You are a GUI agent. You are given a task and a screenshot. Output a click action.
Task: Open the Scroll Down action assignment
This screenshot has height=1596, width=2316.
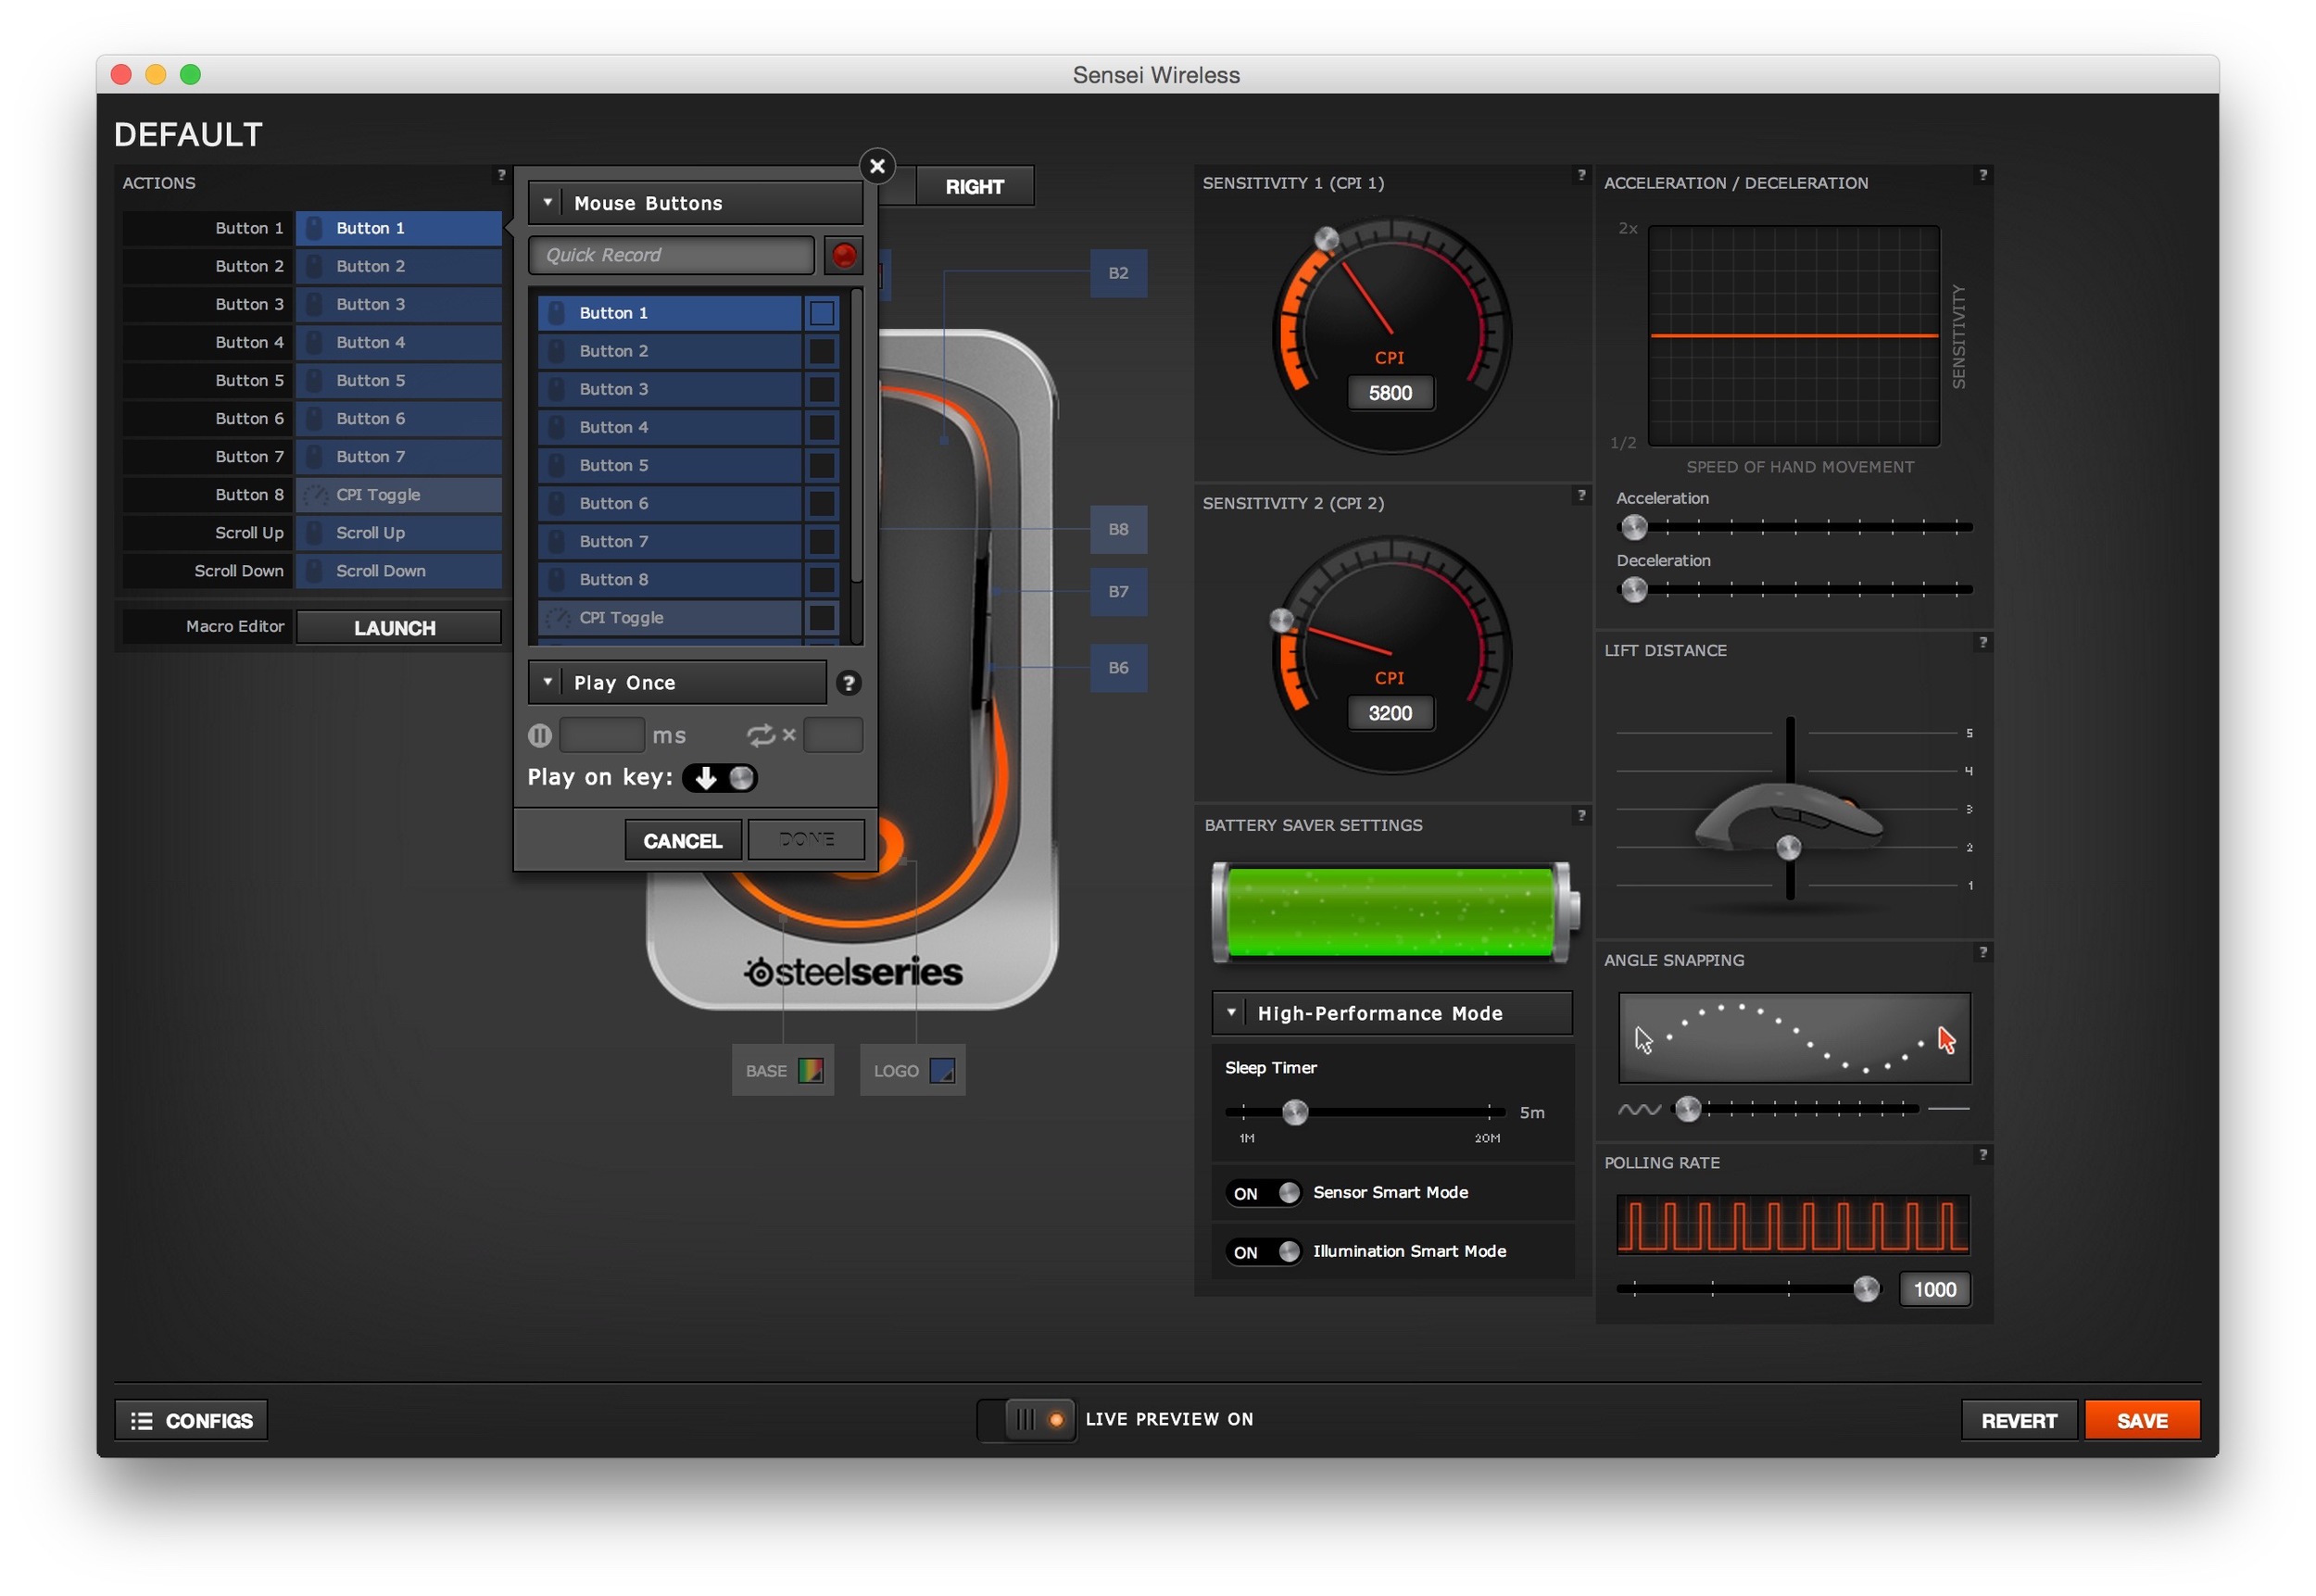399,571
